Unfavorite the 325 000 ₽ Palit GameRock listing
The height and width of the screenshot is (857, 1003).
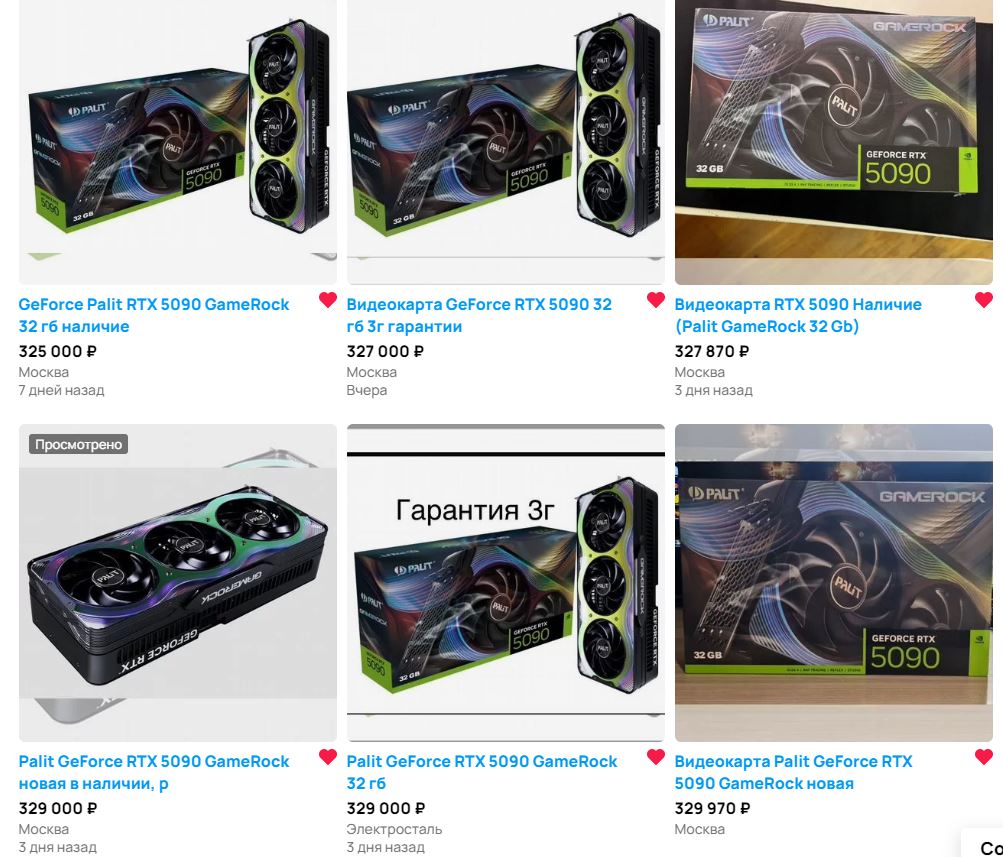[328, 299]
